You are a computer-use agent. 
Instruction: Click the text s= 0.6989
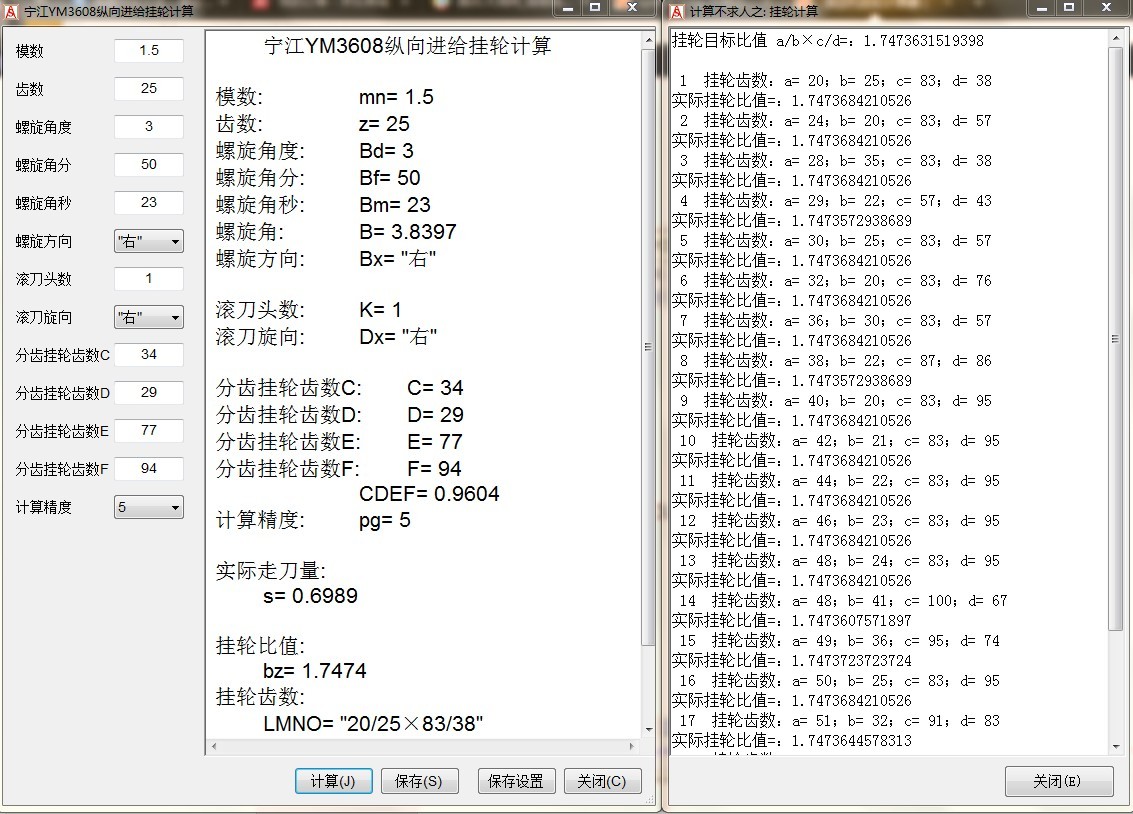(x=311, y=596)
